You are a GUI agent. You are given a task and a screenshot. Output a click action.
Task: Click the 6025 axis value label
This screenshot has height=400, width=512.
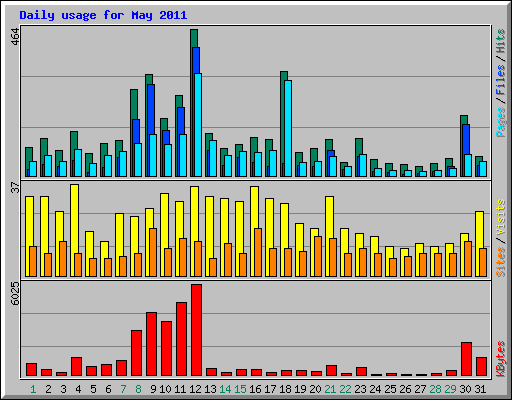15,294
